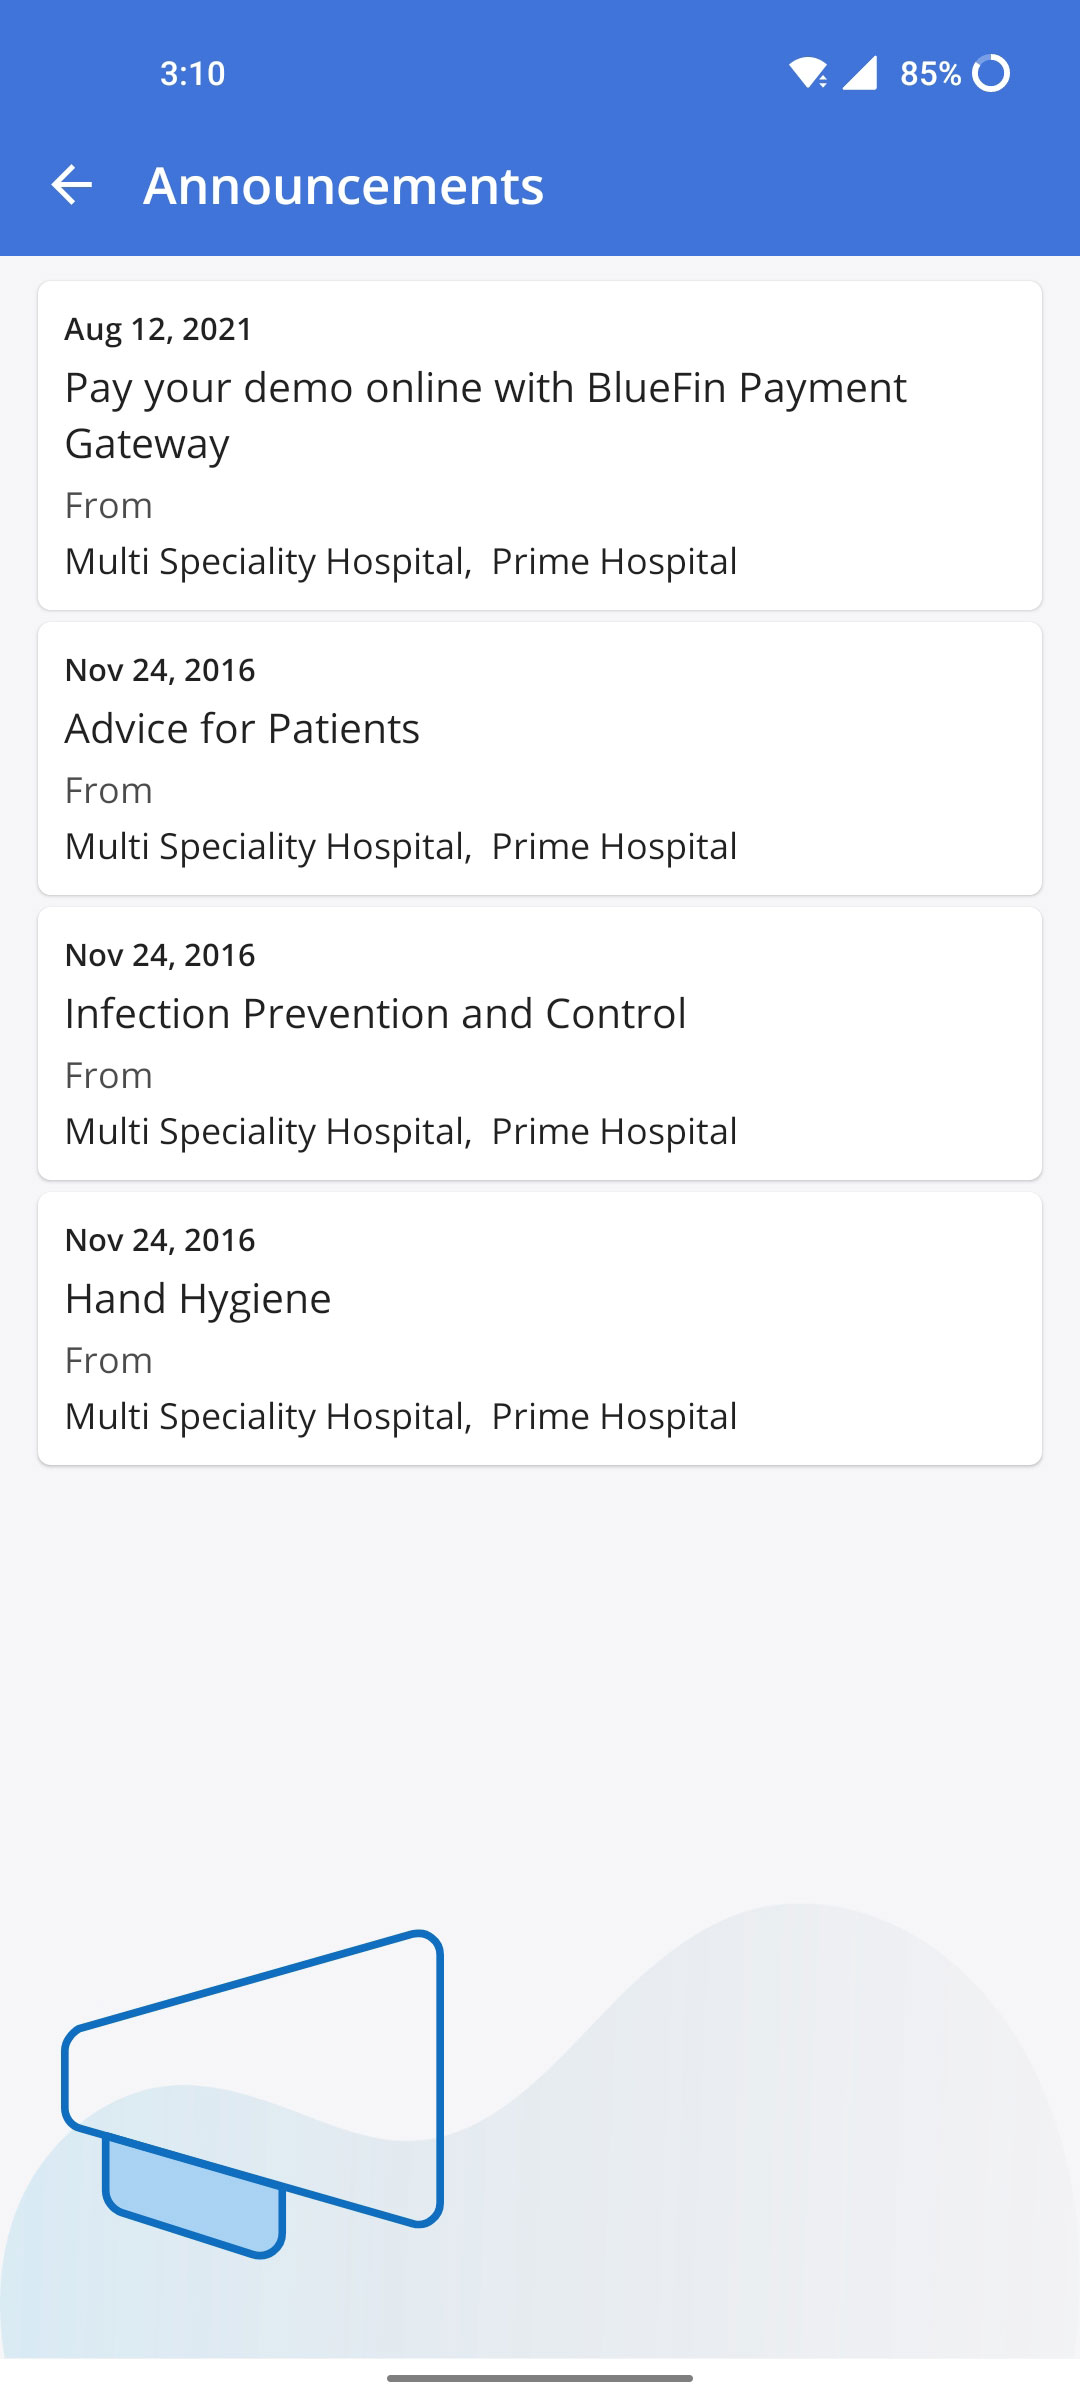The height and width of the screenshot is (2400, 1080).
Task: Tap the Wi-Fi status icon
Action: 807,73
